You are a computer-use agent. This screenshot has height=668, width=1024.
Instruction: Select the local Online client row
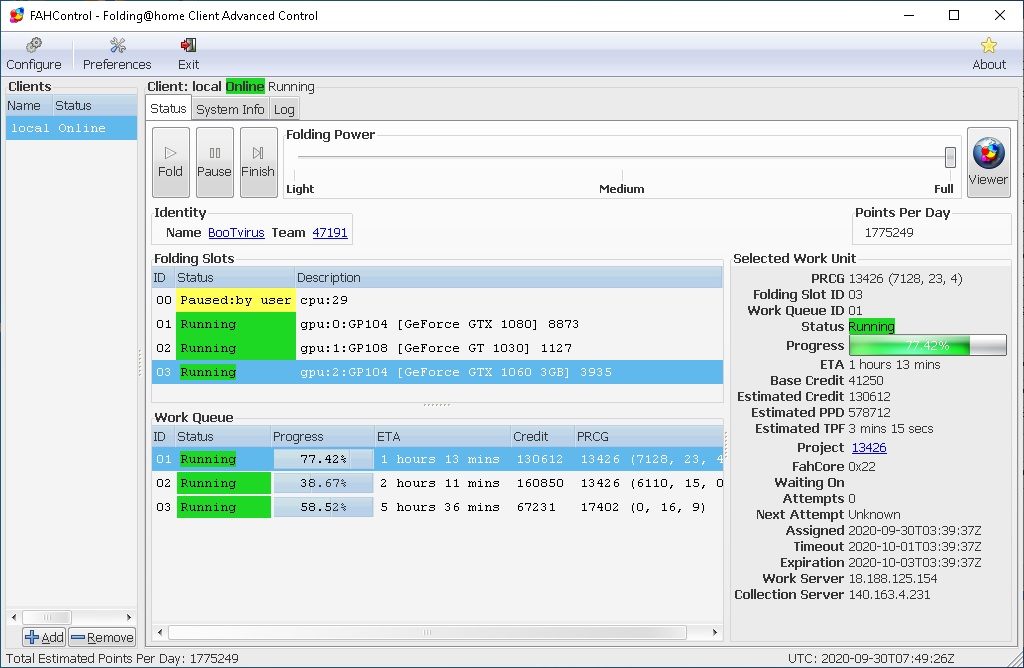pos(71,128)
